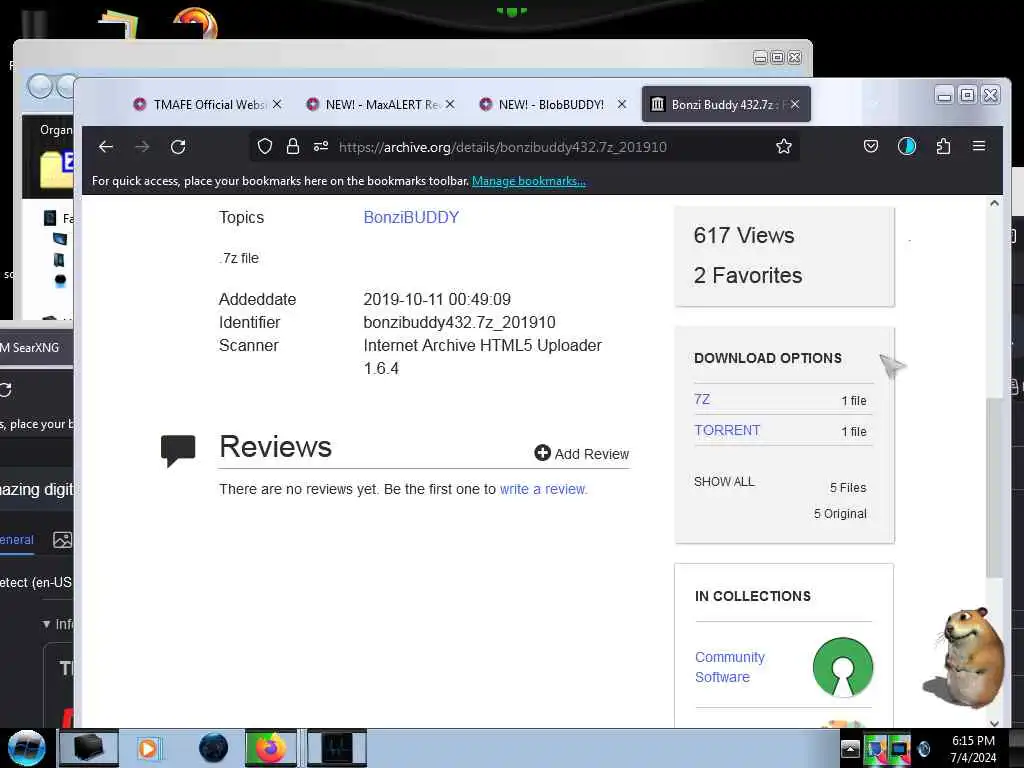The image size is (1024, 768).
Task: Click the Community Software green logo
Action: coord(842,667)
